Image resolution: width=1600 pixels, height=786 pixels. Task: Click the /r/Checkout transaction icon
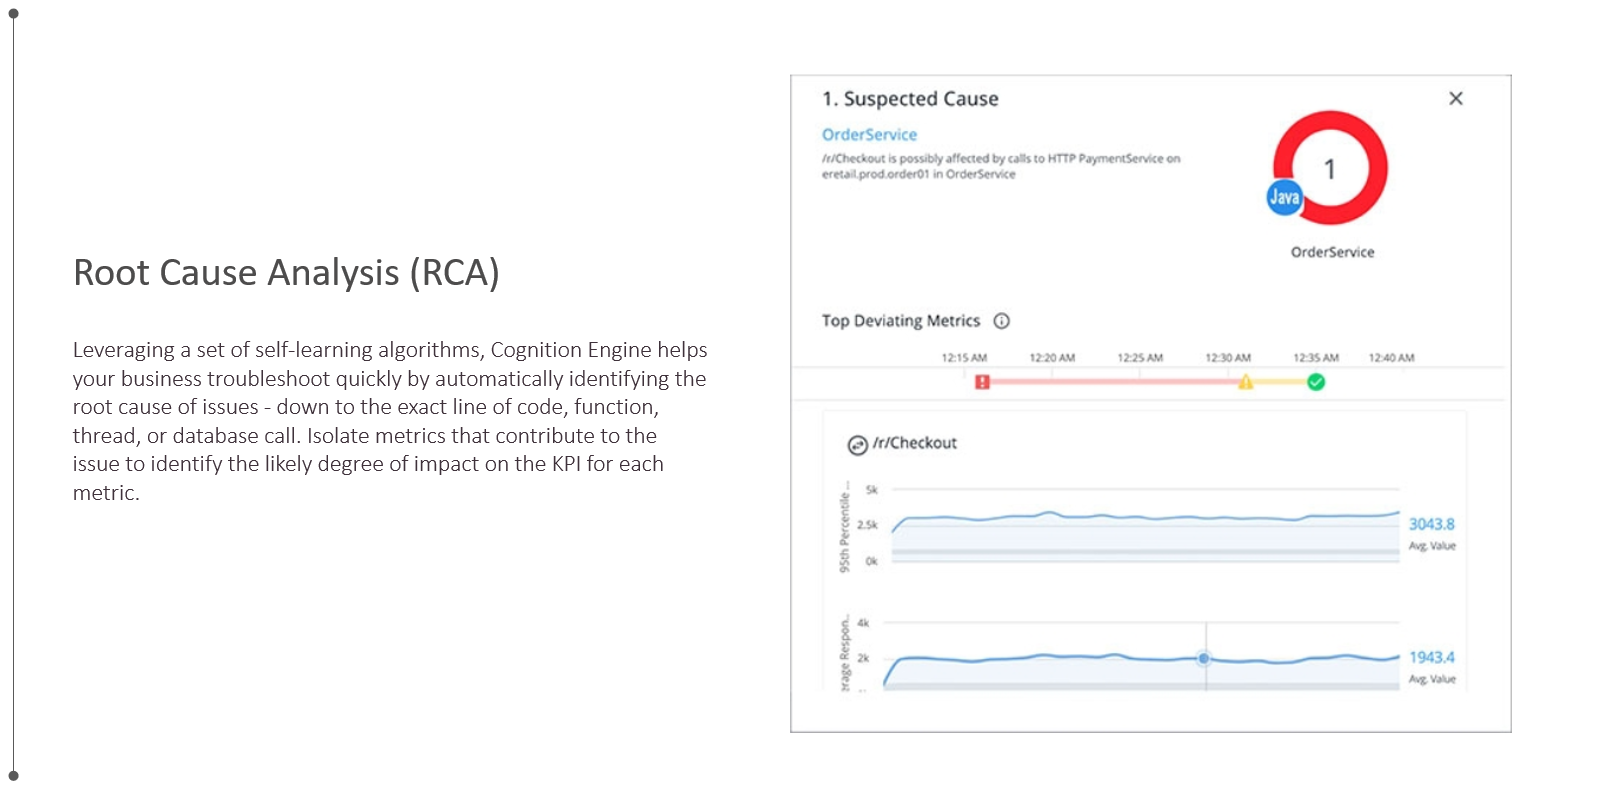(x=857, y=445)
